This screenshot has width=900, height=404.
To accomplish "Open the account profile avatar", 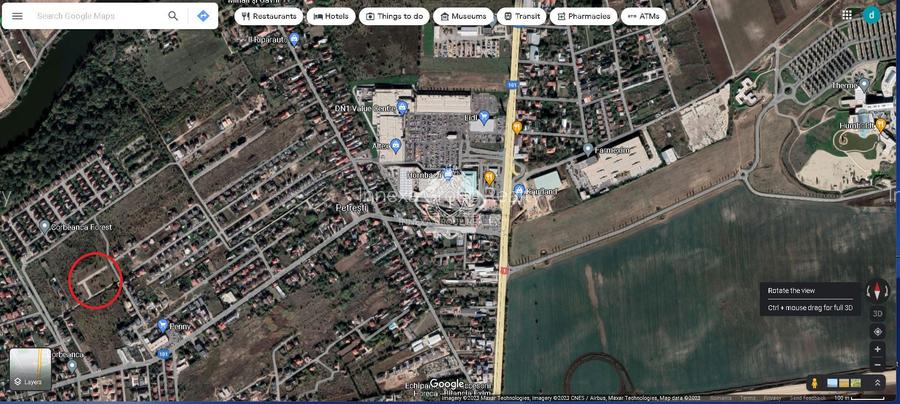I will [x=872, y=15].
